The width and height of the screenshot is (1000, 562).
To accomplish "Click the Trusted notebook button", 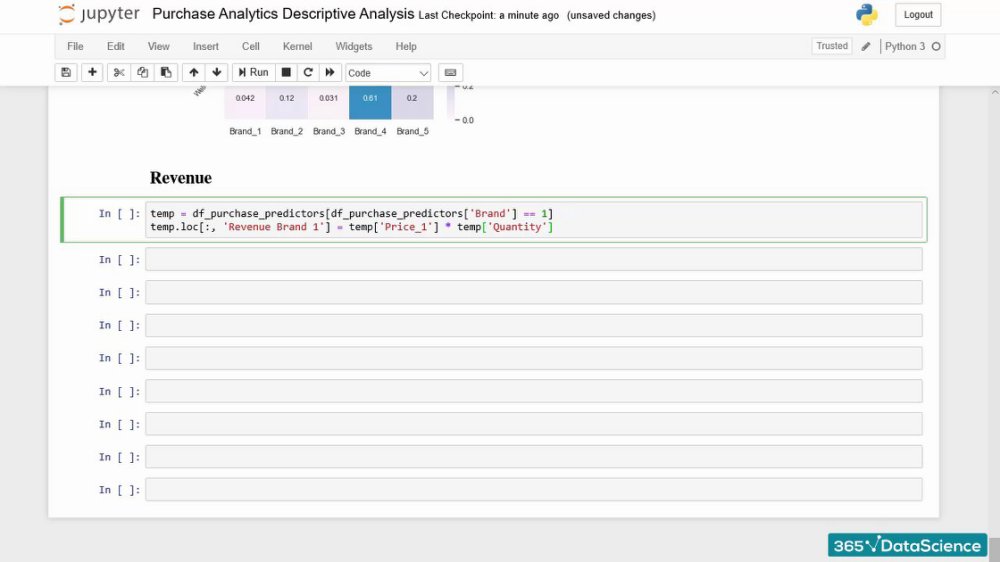I will click(832, 46).
